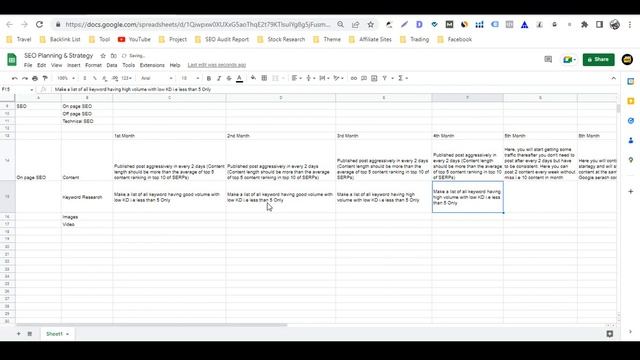Decrease decimal places icon
640x360 pixels.
[x=104, y=78]
